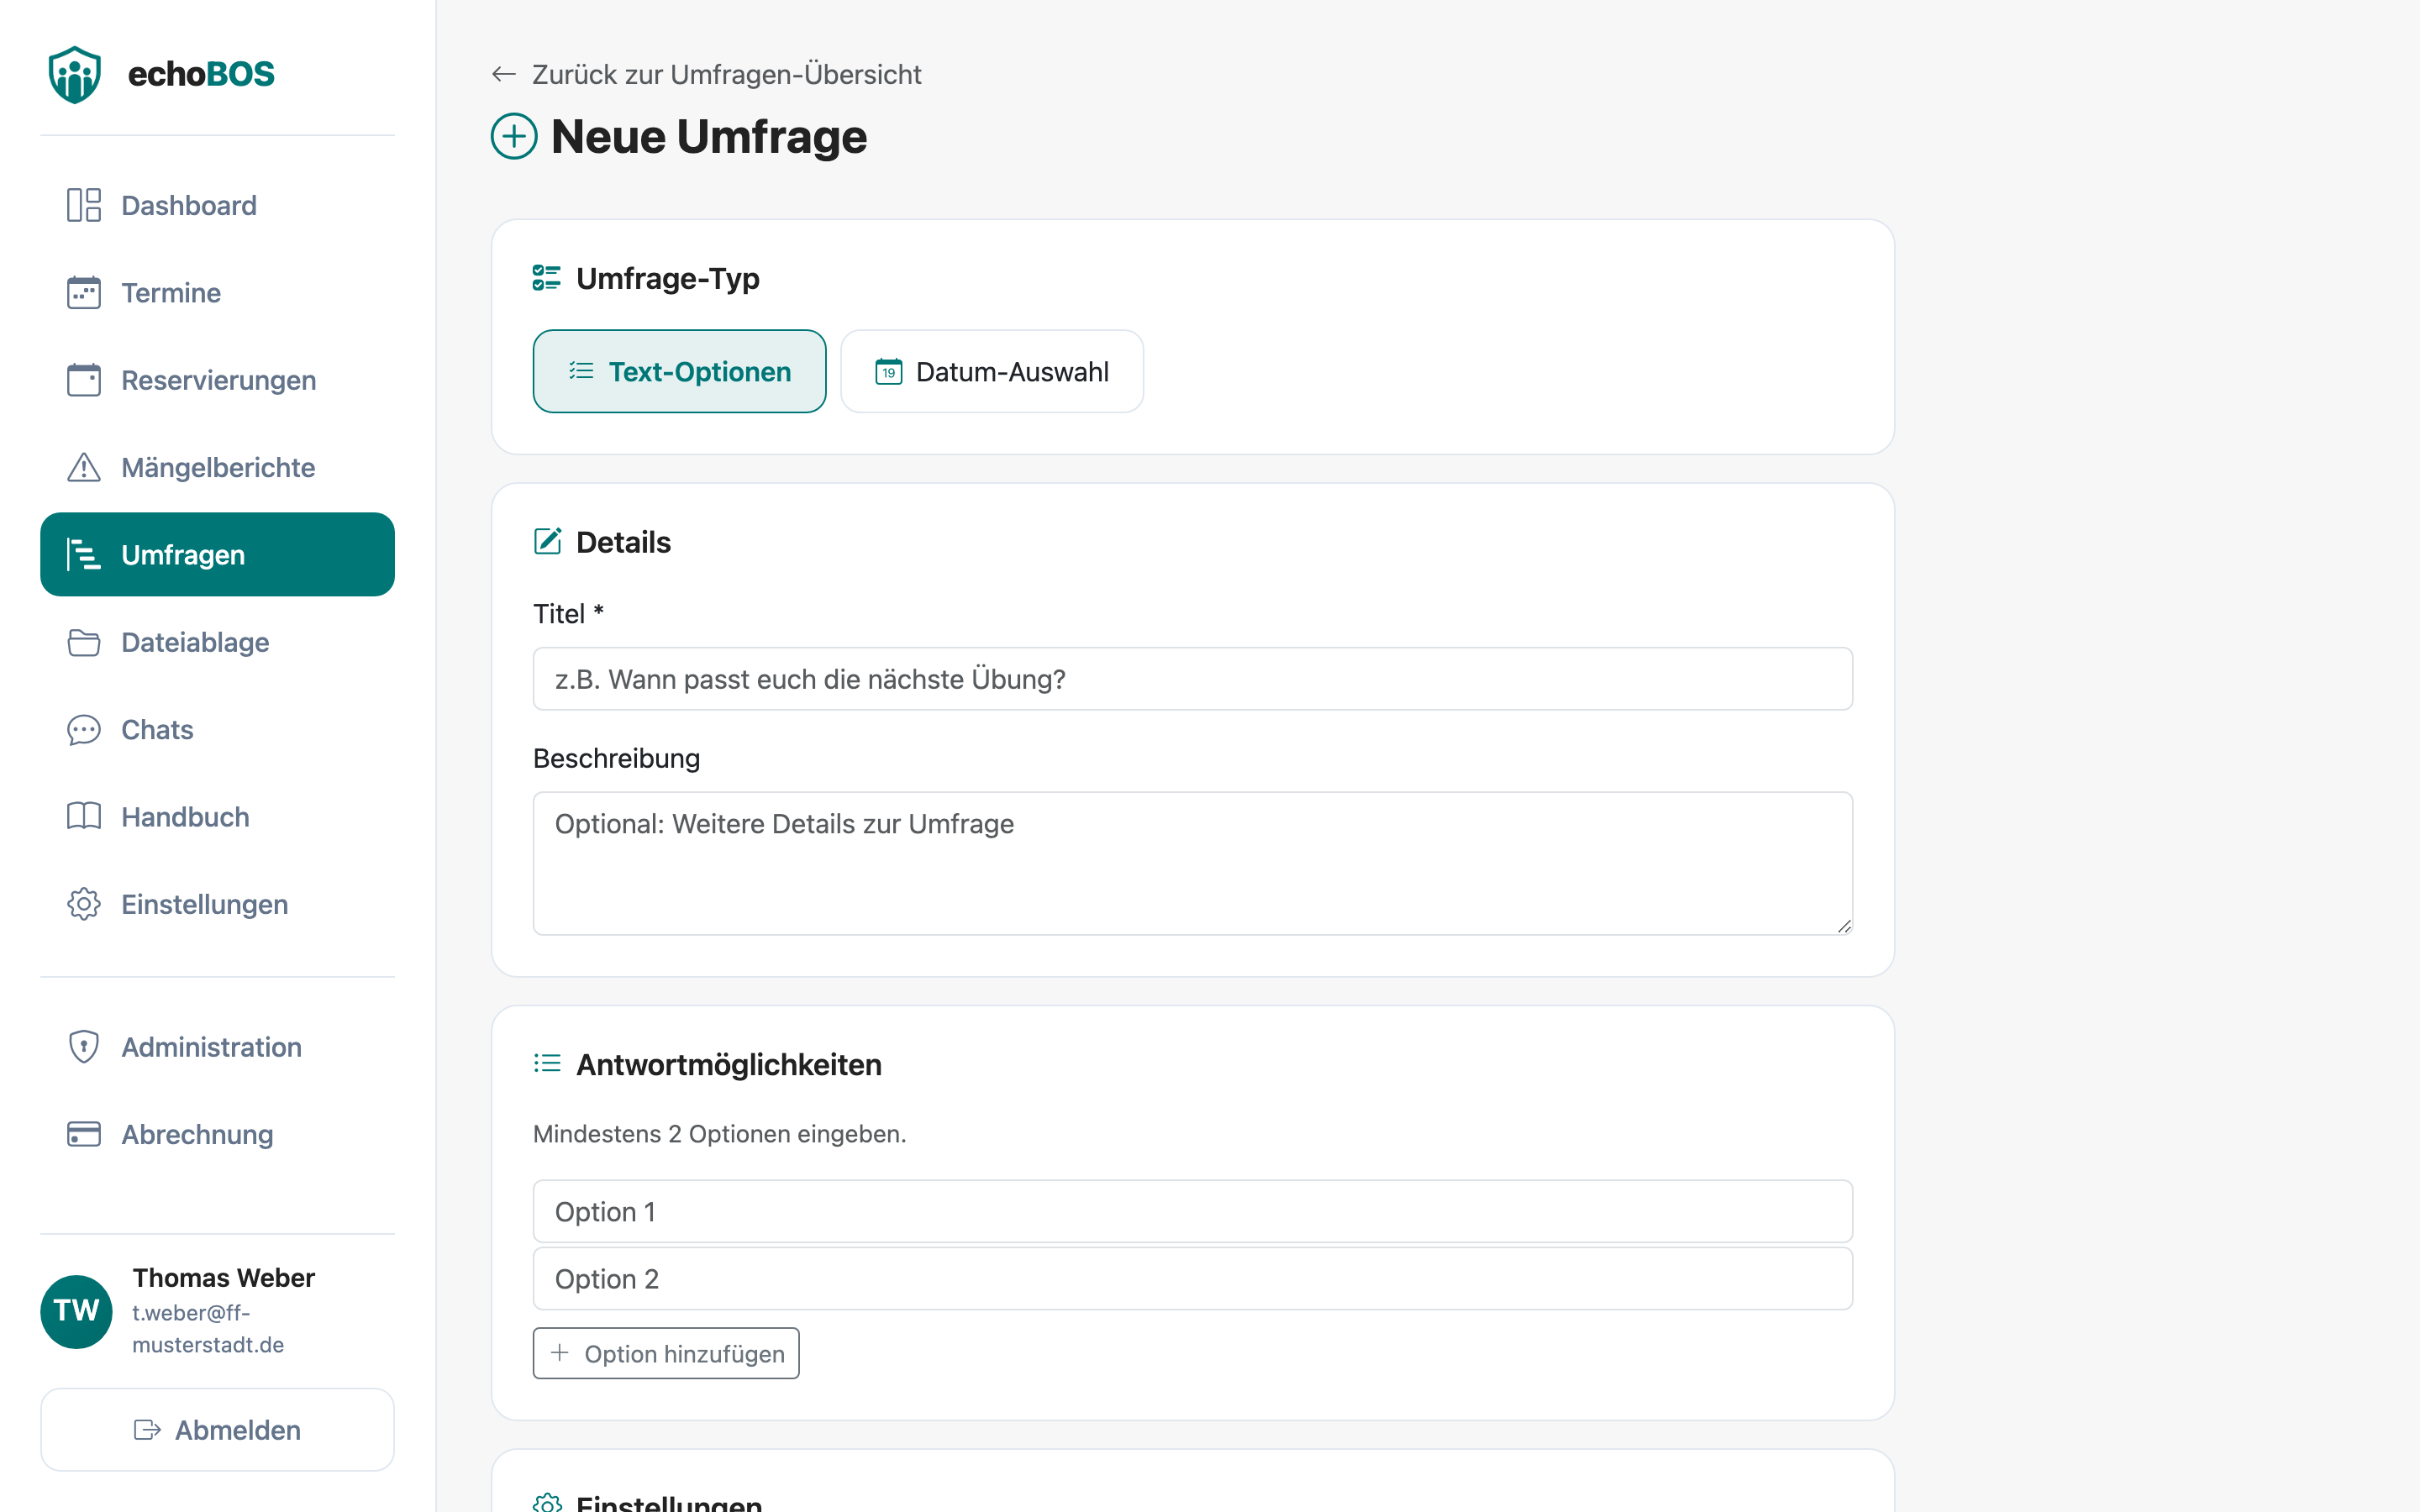This screenshot has width=2420, height=1512.
Task: Go to Einstellungen in the sidebar
Action: tap(218, 904)
